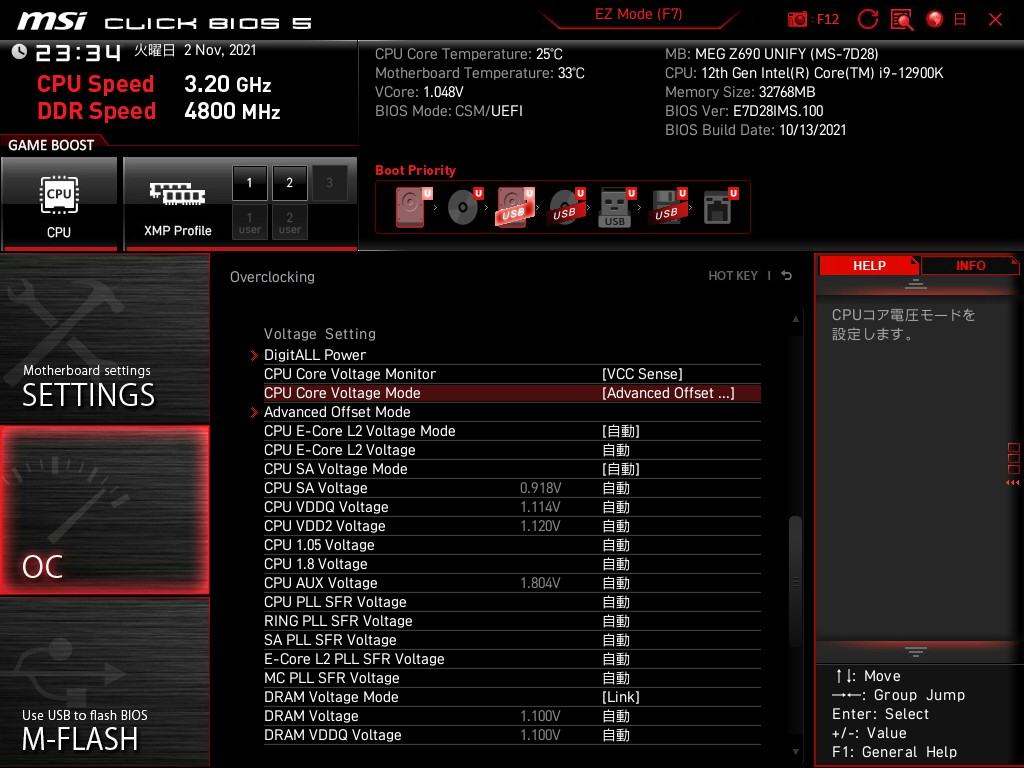The height and width of the screenshot is (768, 1024).
Task: Select SA PLL SFR Voltage row
Action: coord(512,639)
